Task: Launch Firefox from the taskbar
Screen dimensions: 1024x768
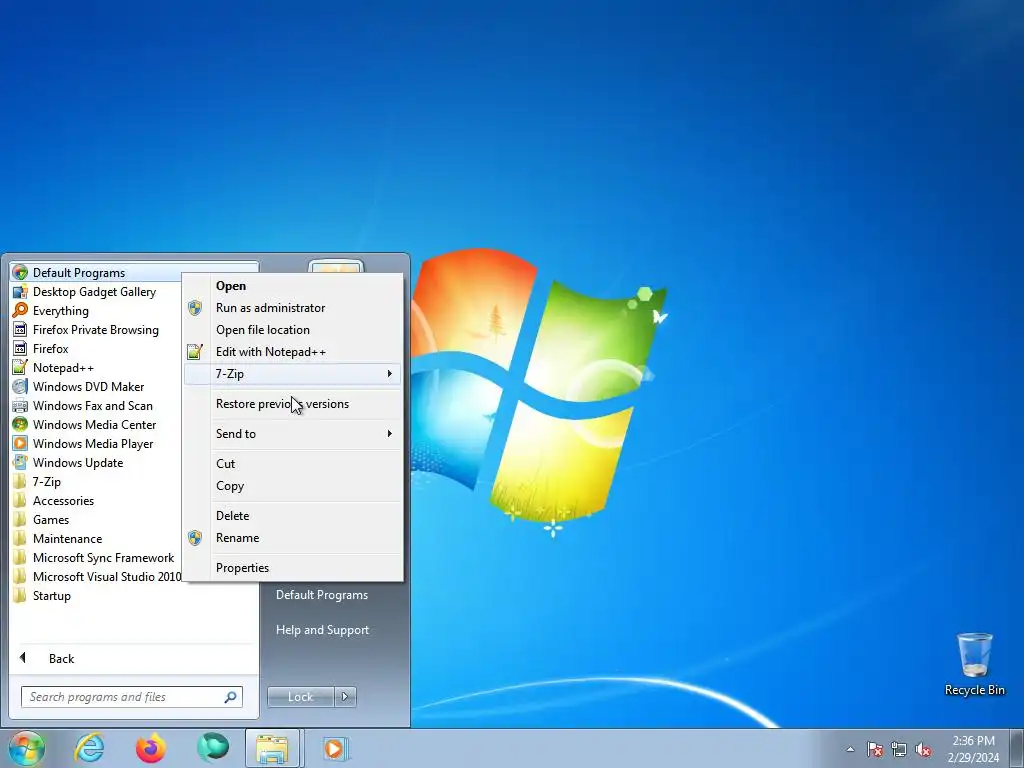Action: 151,748
